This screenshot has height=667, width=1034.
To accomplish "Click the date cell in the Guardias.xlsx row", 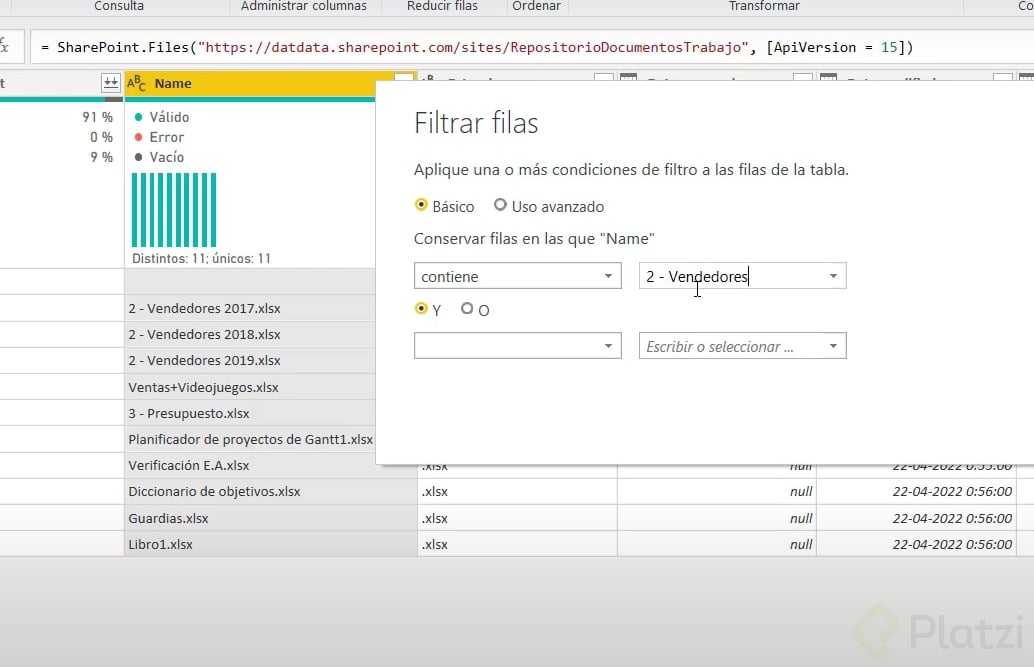I will [917, 518].
